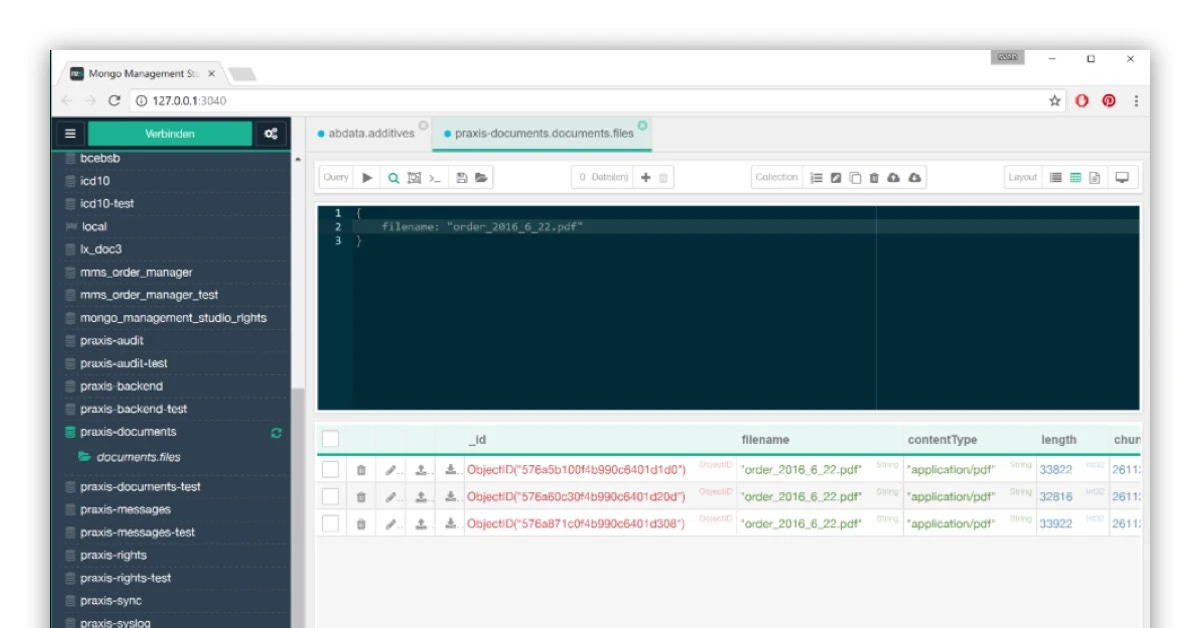Click the list icon in Collection toolbar

[x=817, y=178]
